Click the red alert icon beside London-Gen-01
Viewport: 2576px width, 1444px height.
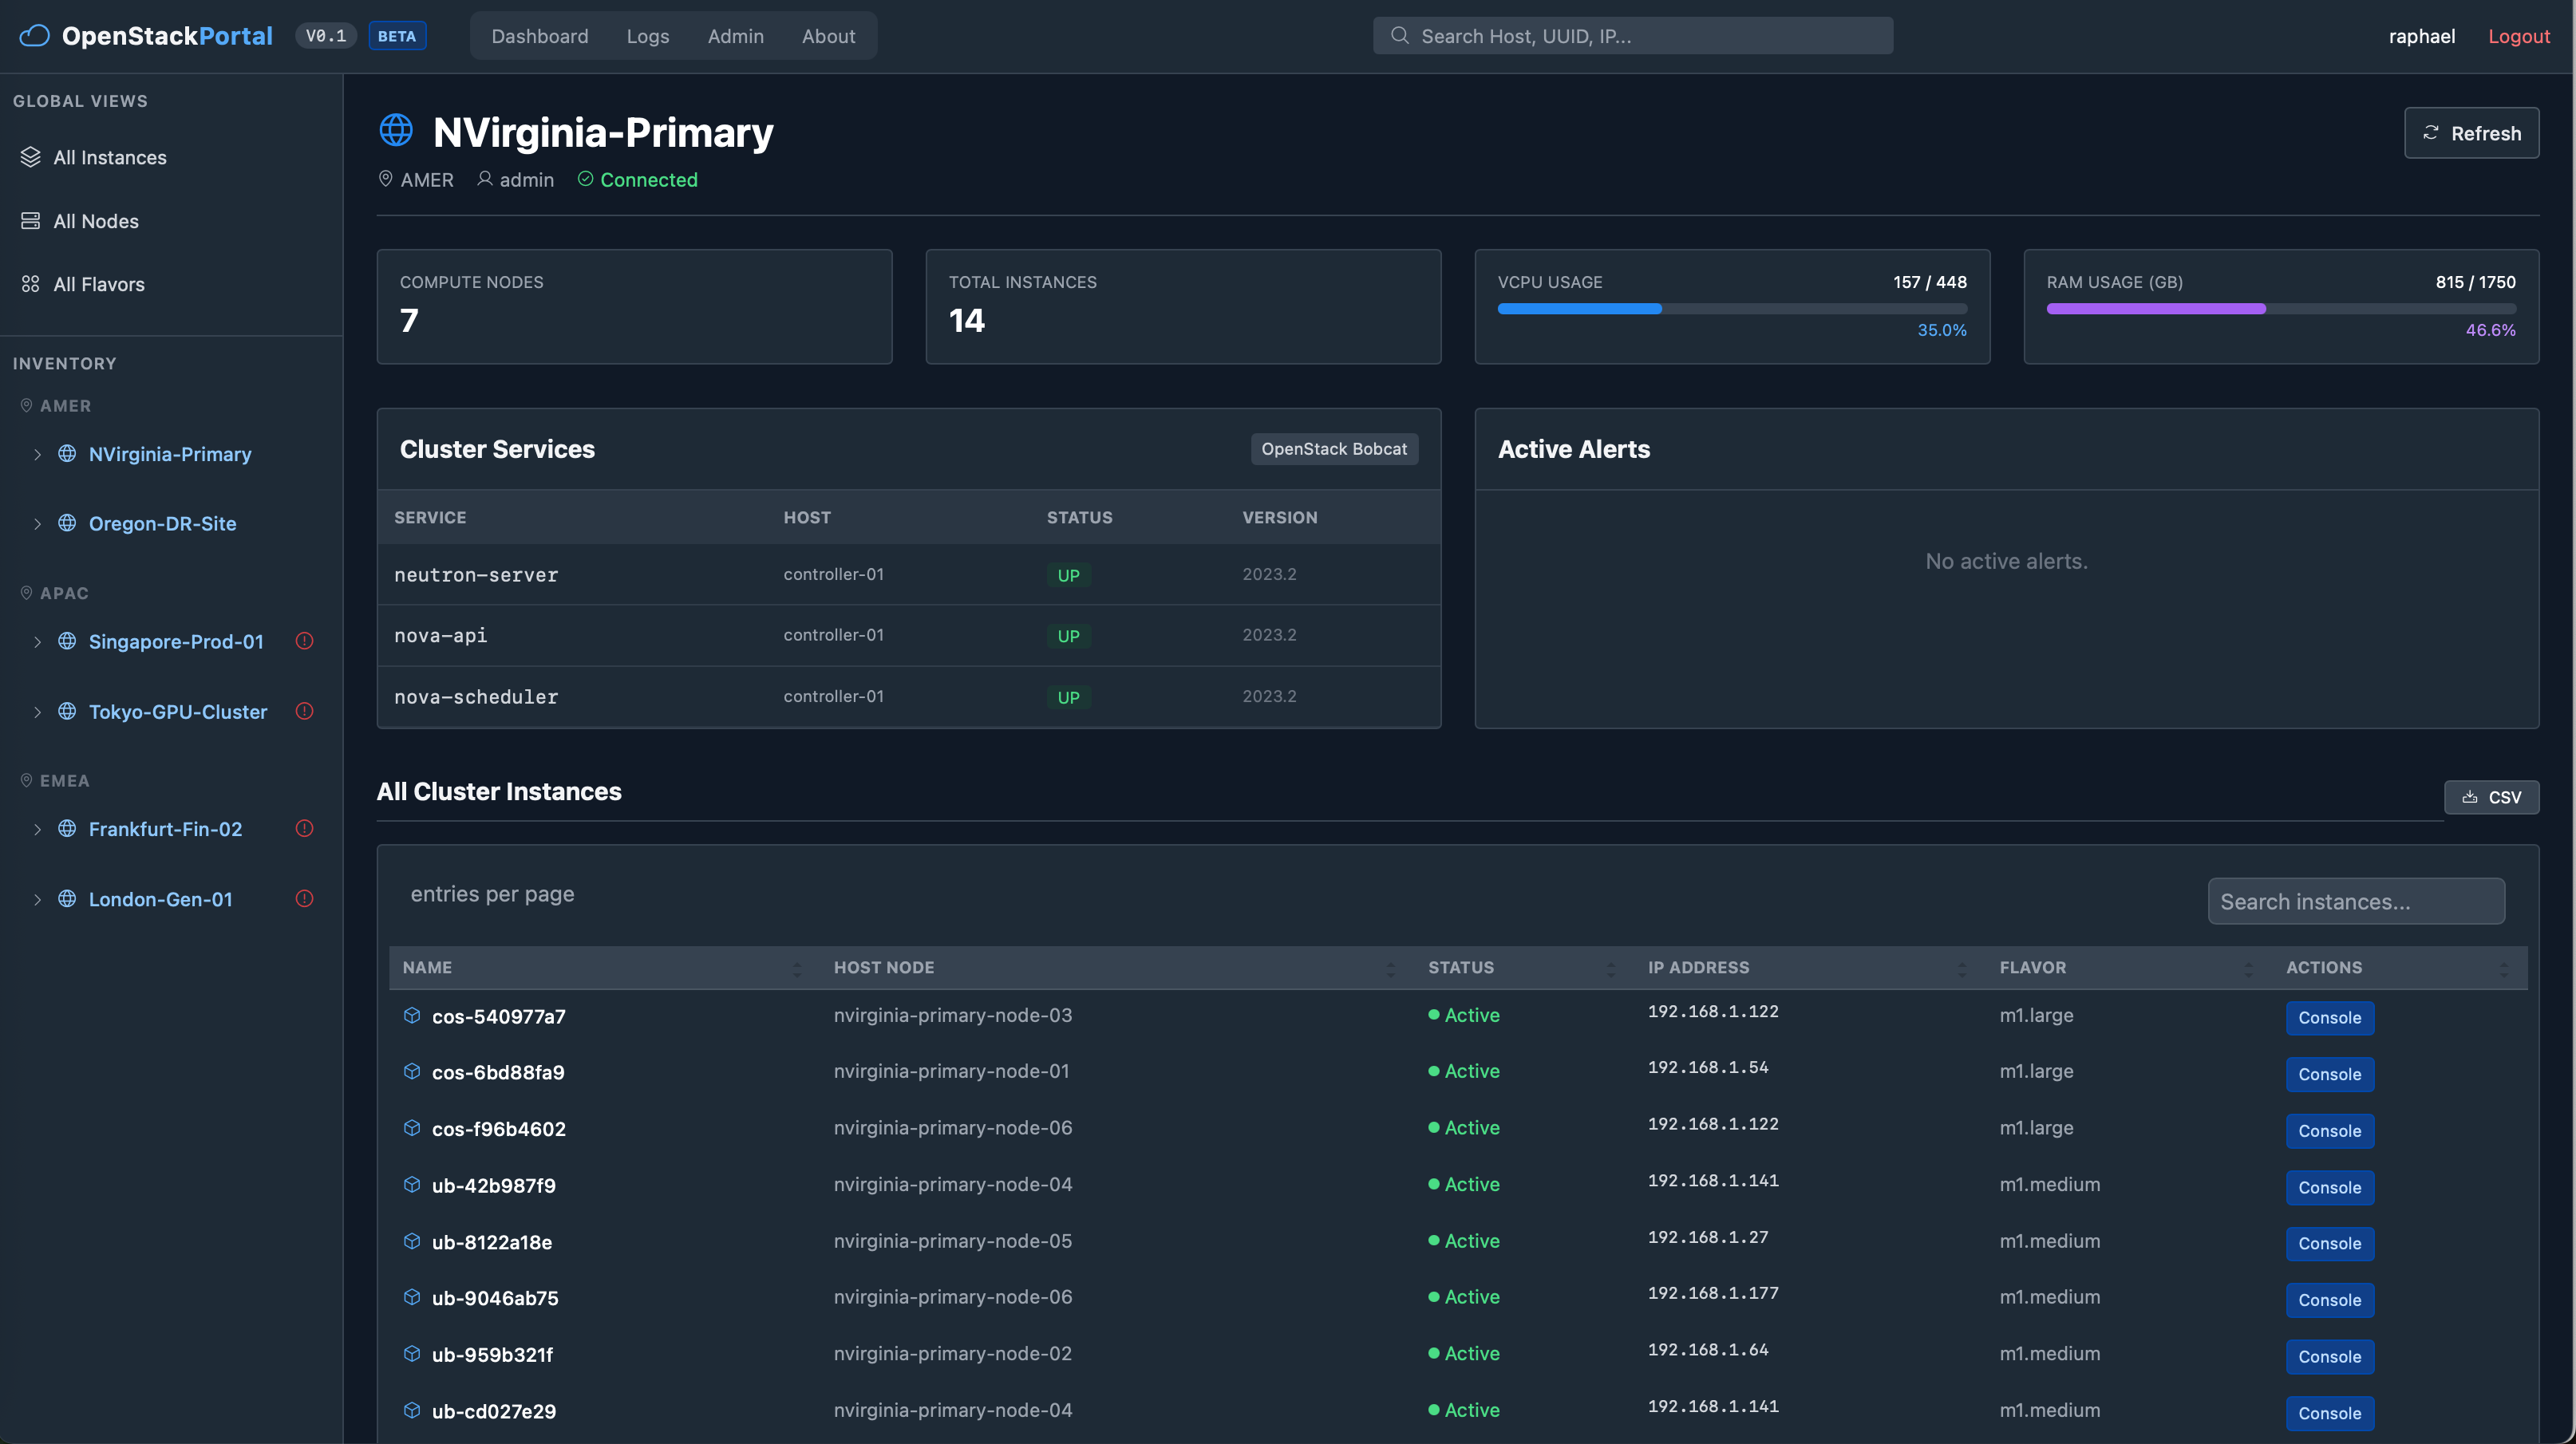(x=304, y=898)
